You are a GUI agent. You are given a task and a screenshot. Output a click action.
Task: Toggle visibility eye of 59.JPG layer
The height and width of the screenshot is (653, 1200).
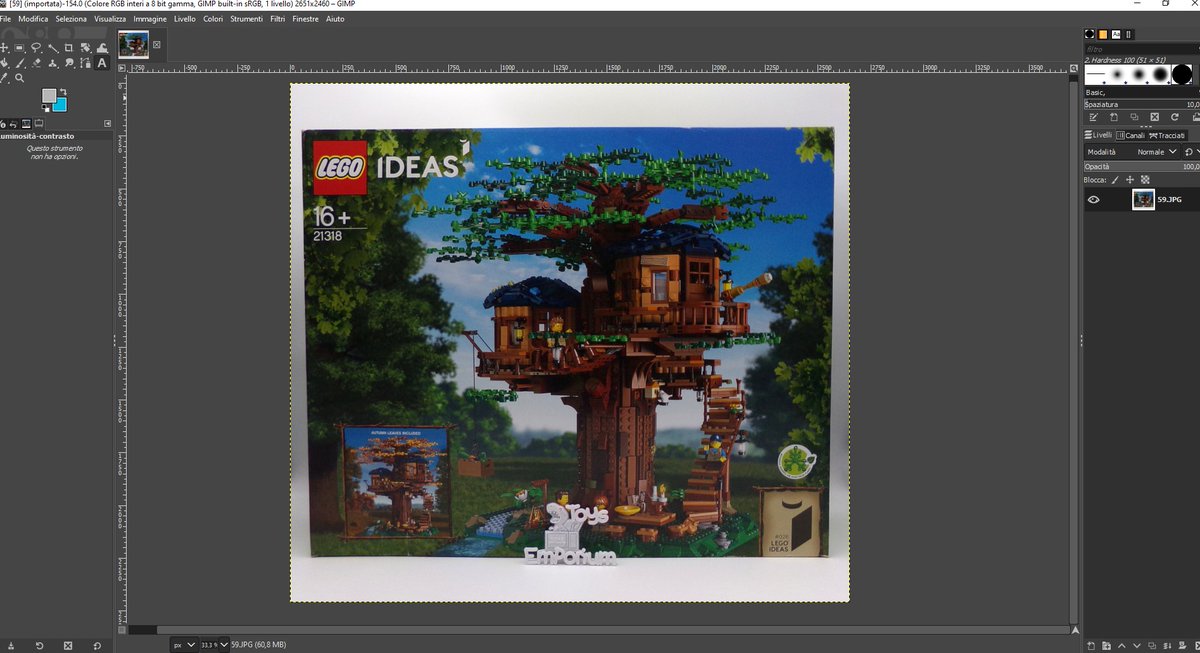coord(1094,199)
